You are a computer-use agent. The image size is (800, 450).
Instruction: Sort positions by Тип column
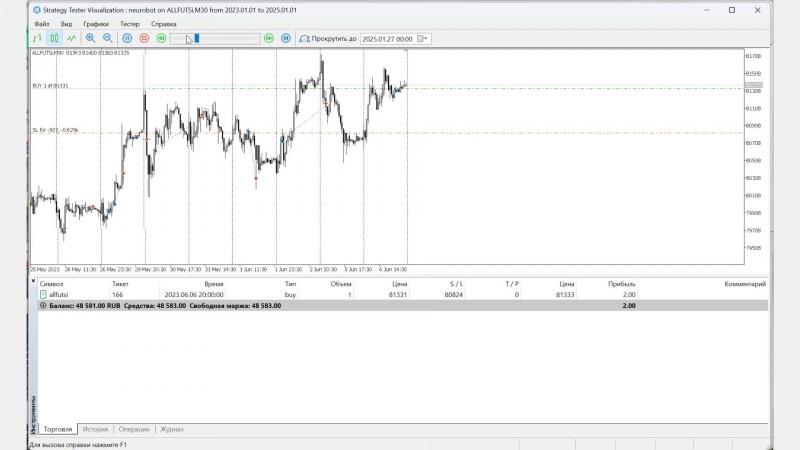pyautogui.click(x=290, y=284)
